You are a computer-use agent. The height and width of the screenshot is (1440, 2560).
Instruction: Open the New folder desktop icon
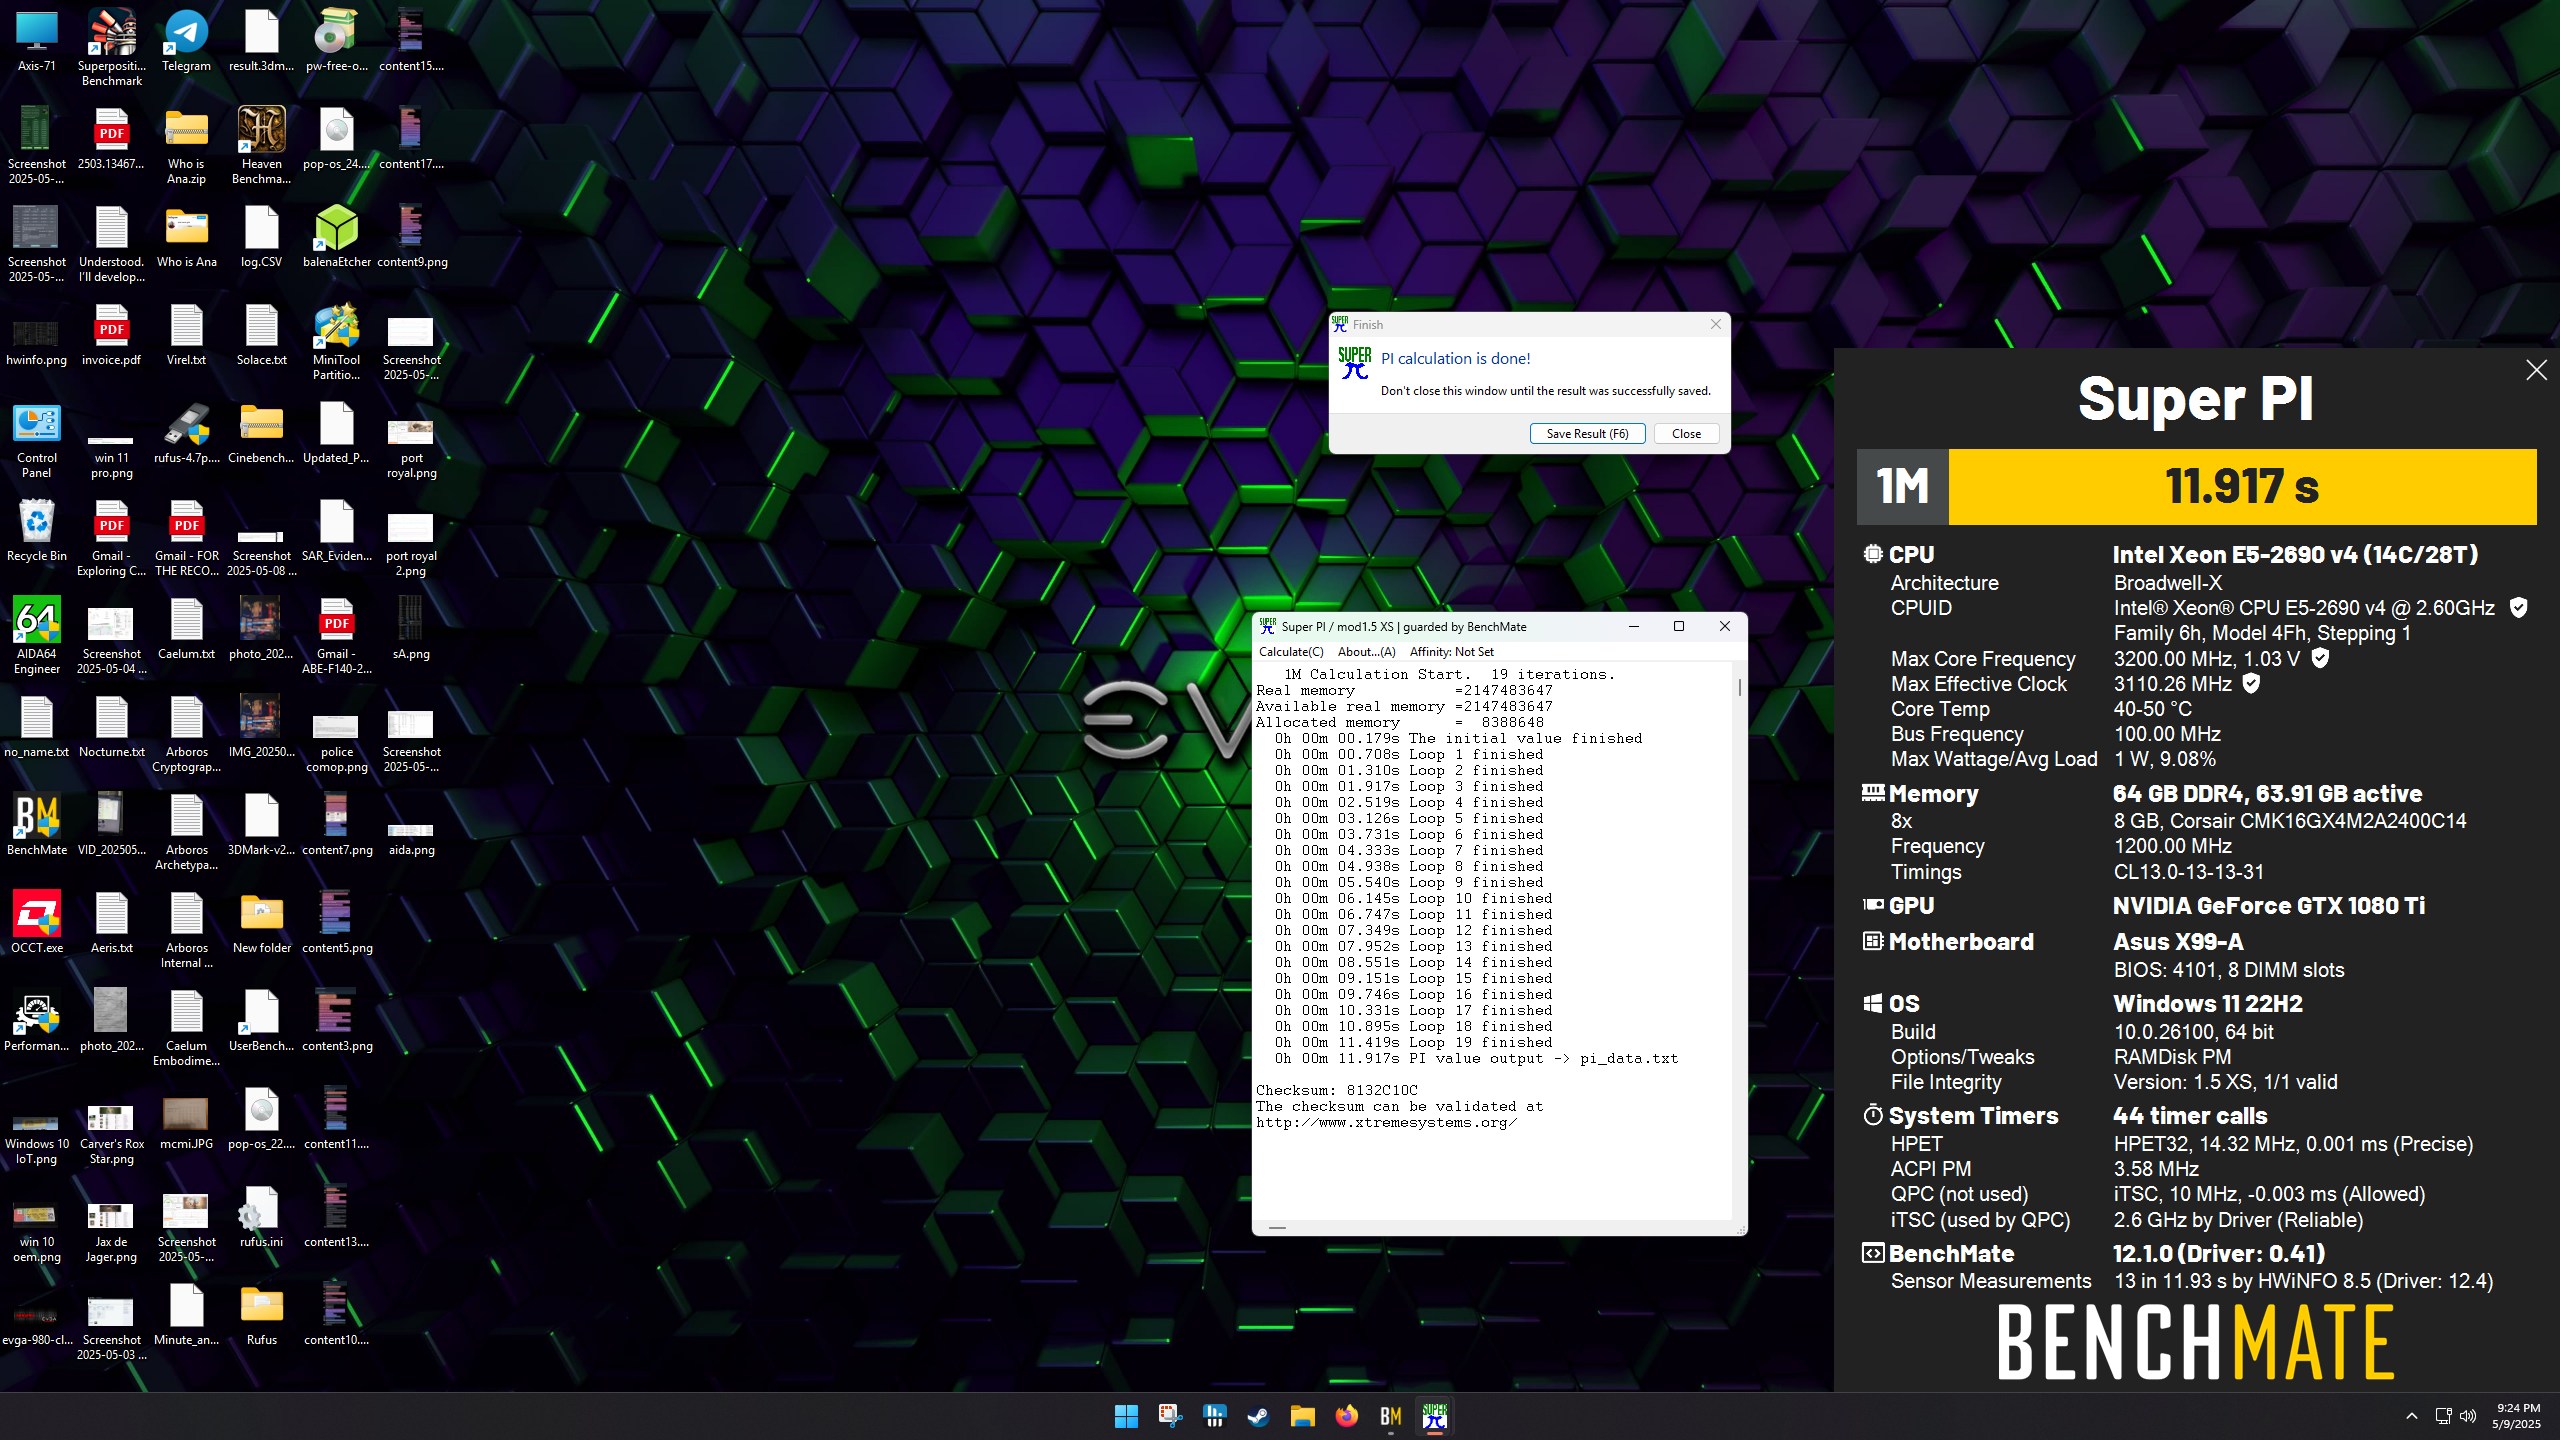pos(261,923)
